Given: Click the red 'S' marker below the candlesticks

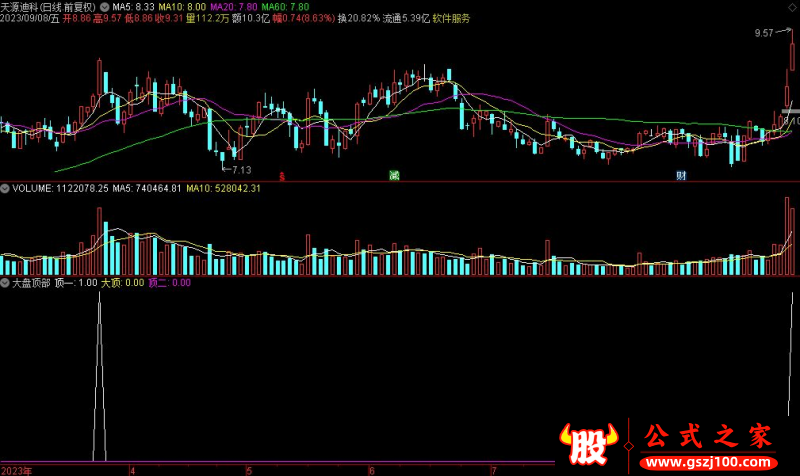Looking at the screenshot, I should click(x=283, y=177).
